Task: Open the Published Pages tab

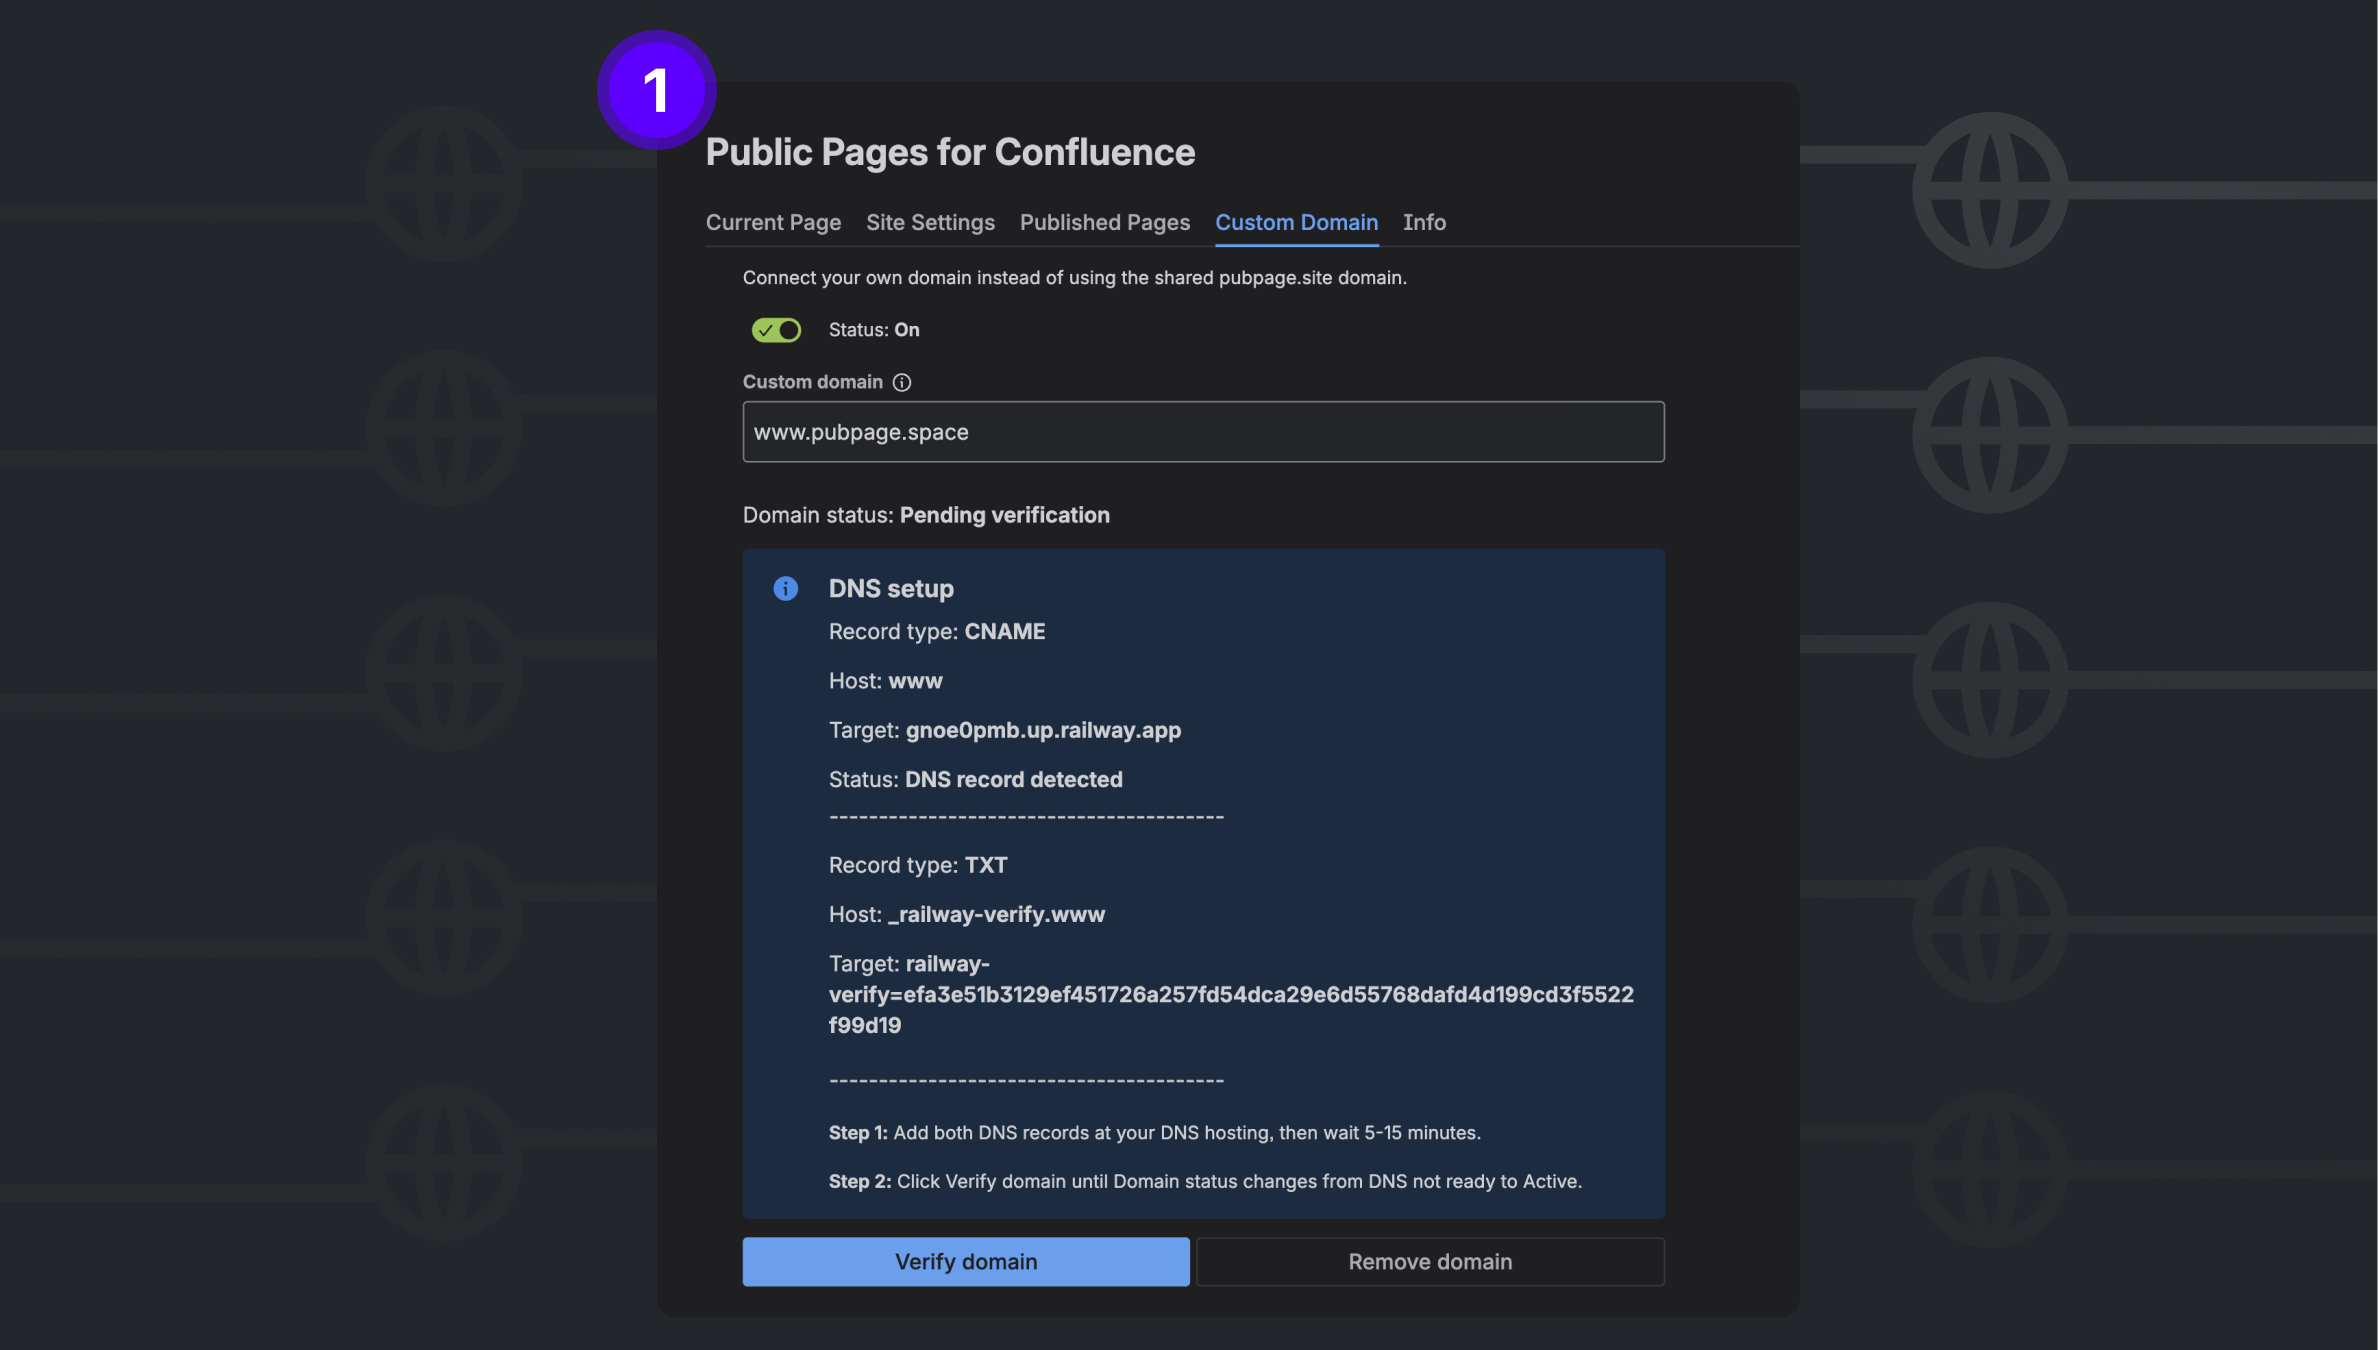Action: click(1104, 222)
